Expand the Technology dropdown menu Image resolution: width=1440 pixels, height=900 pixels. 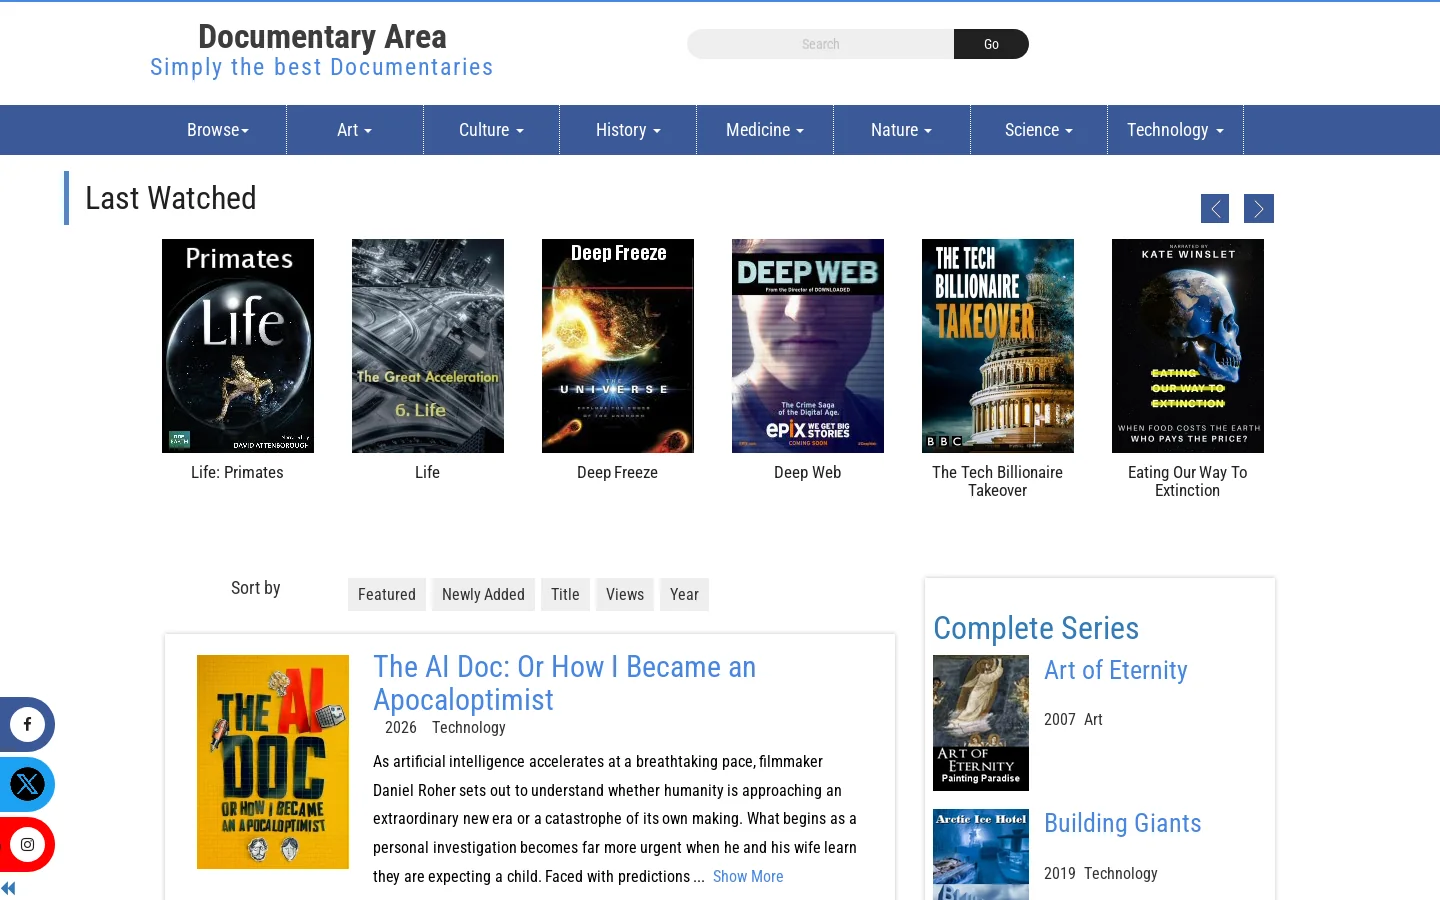pos(1175,130)
